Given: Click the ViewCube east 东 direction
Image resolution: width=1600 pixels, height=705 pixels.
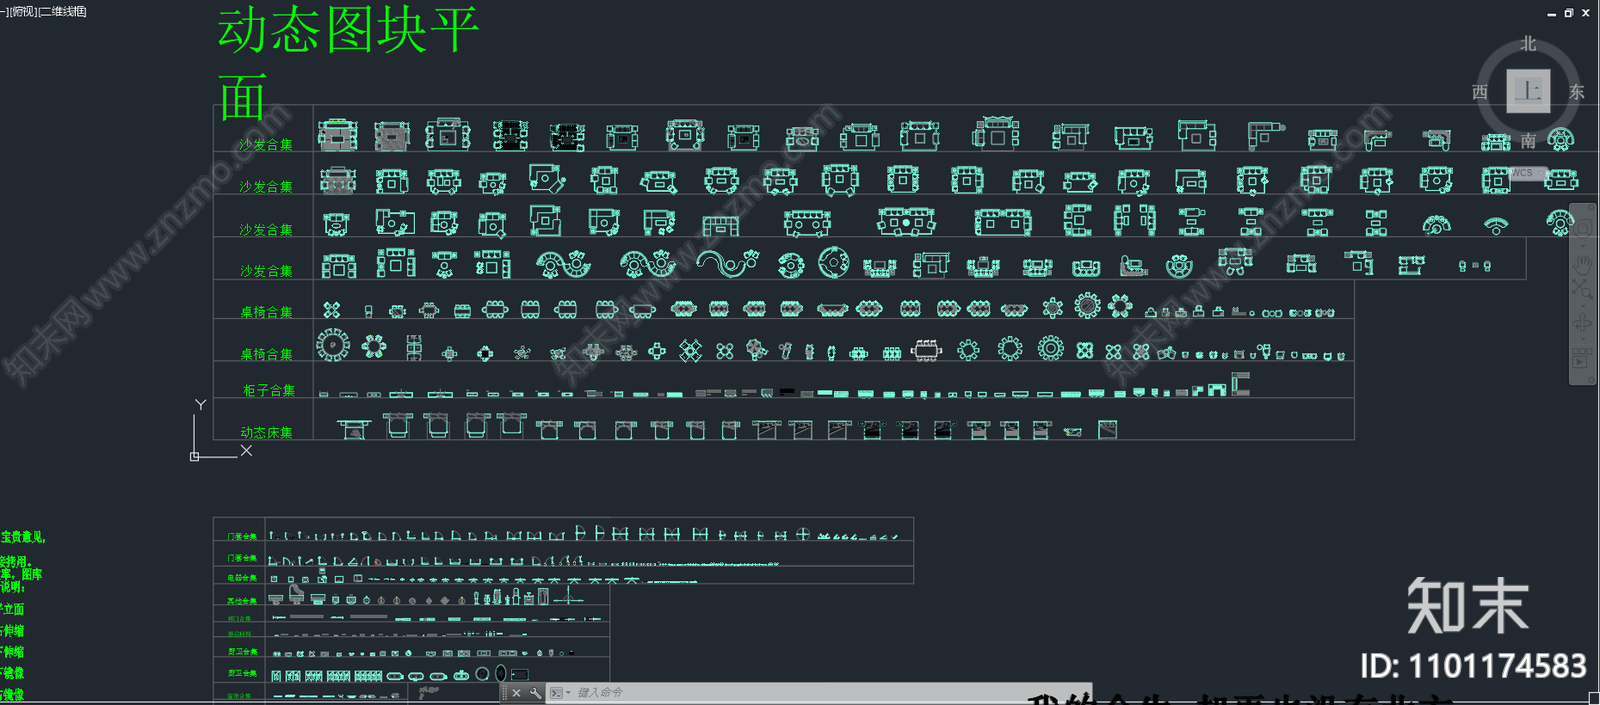Looking at the screenshot, I should (1577, 92).
